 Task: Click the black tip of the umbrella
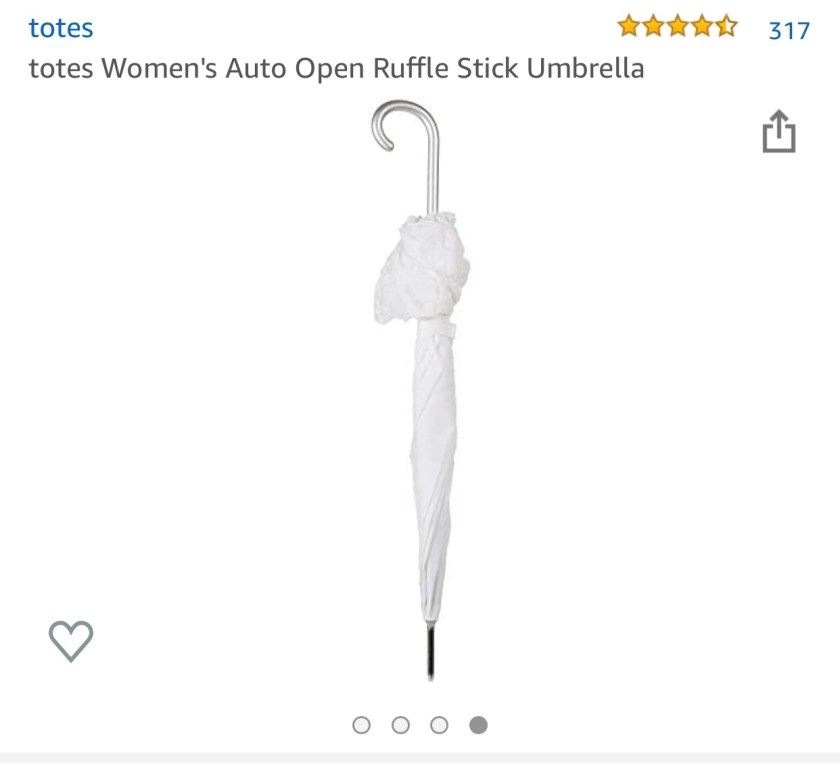430,652
